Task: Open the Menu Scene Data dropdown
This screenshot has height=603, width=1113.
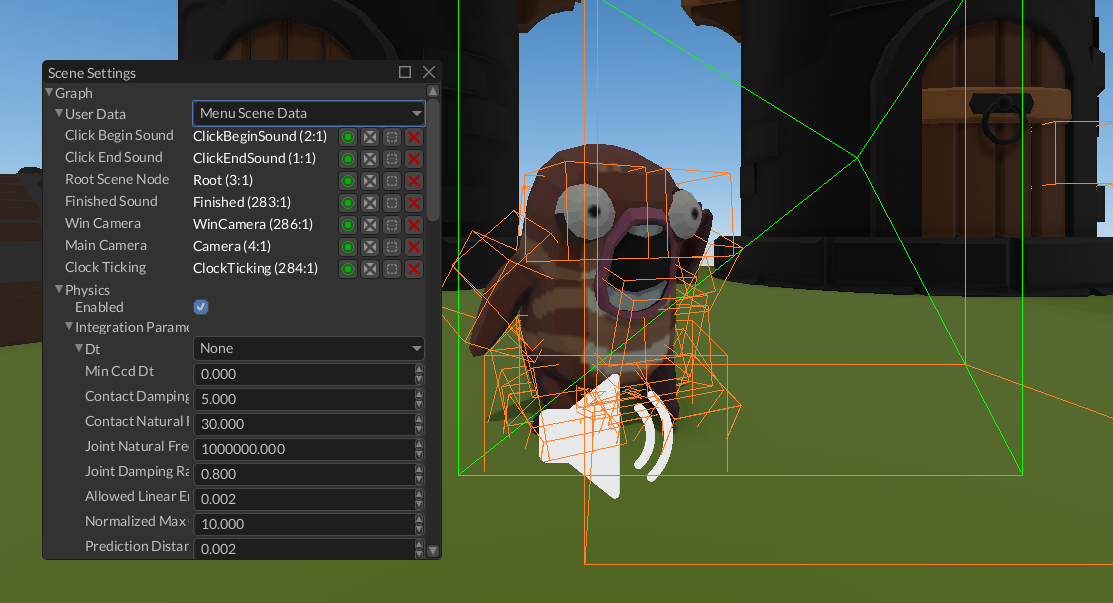Action: click(x=308, y=113)
